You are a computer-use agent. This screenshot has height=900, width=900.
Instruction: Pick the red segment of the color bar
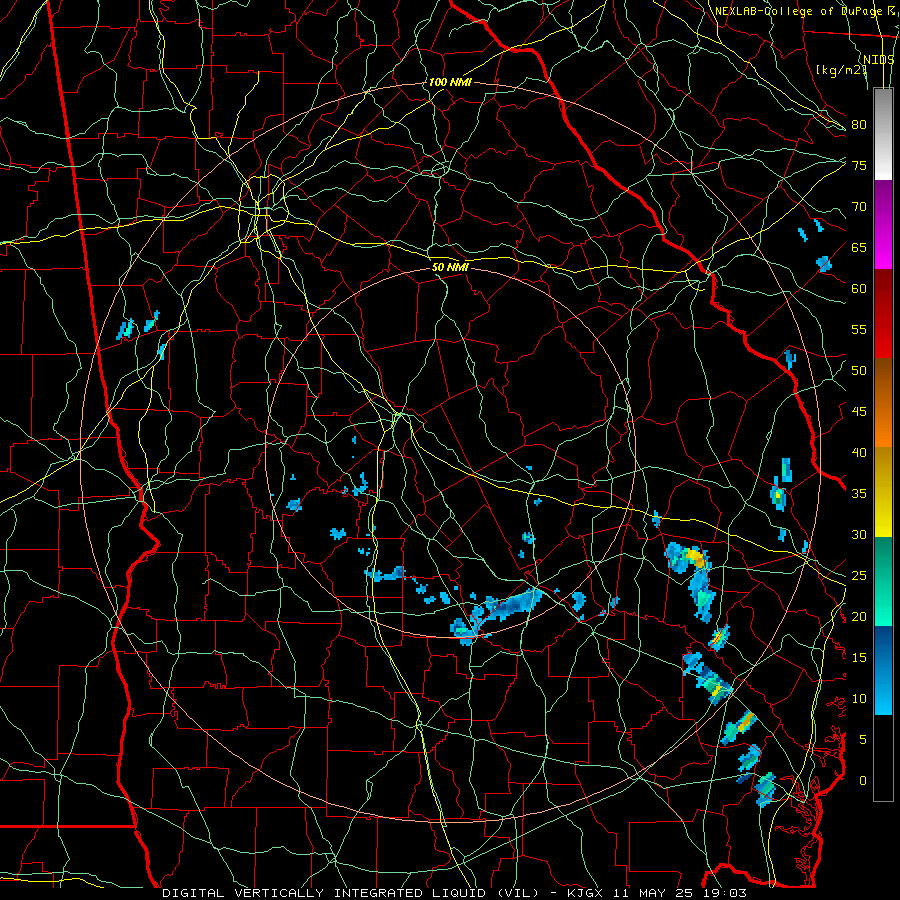(883, 314)
